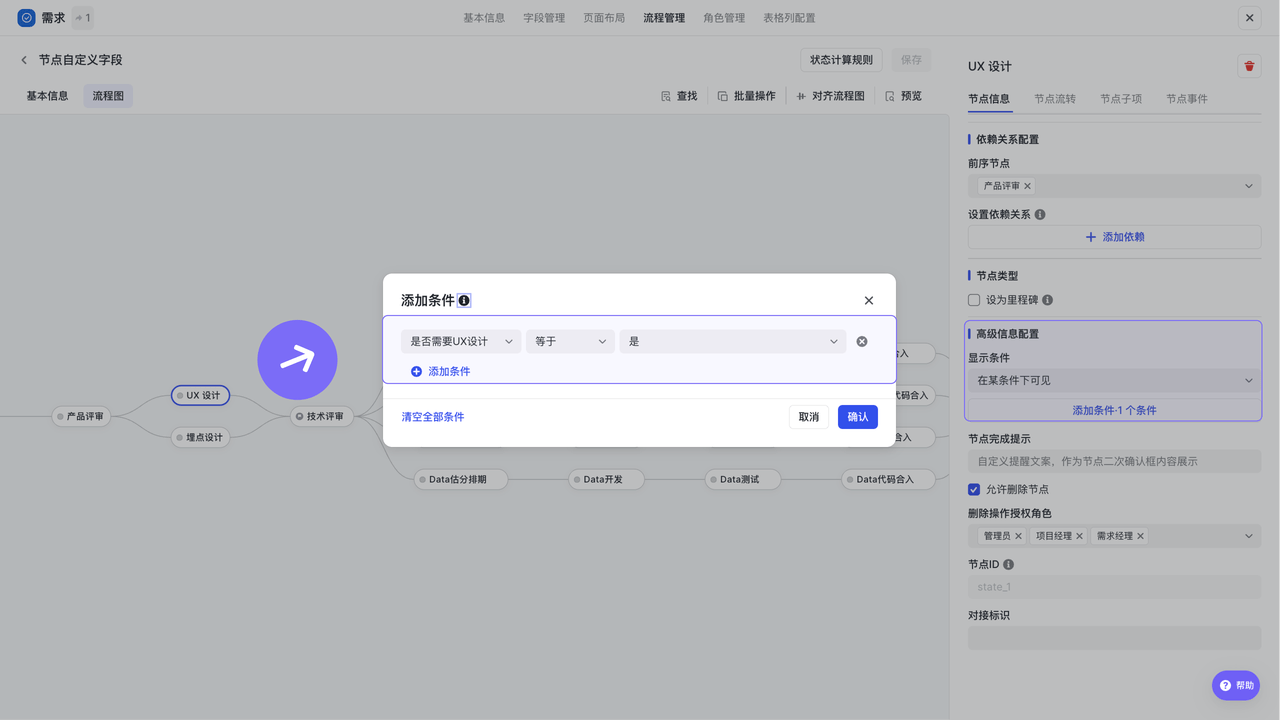Open the 在某条件下可见 display condition dropdown
The width and height of the screenshot is (1280, 720).
click(1113, 380)
